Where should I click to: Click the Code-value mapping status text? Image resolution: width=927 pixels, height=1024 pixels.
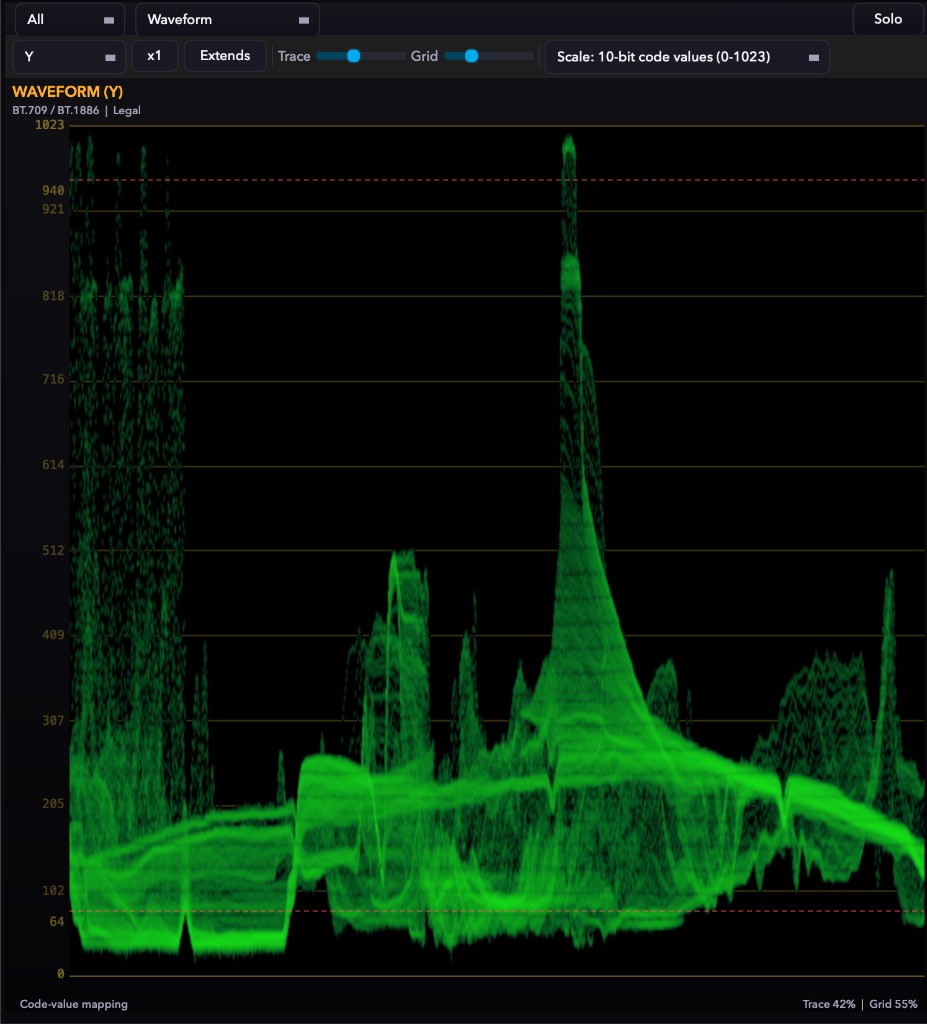tap(74, 1004)
